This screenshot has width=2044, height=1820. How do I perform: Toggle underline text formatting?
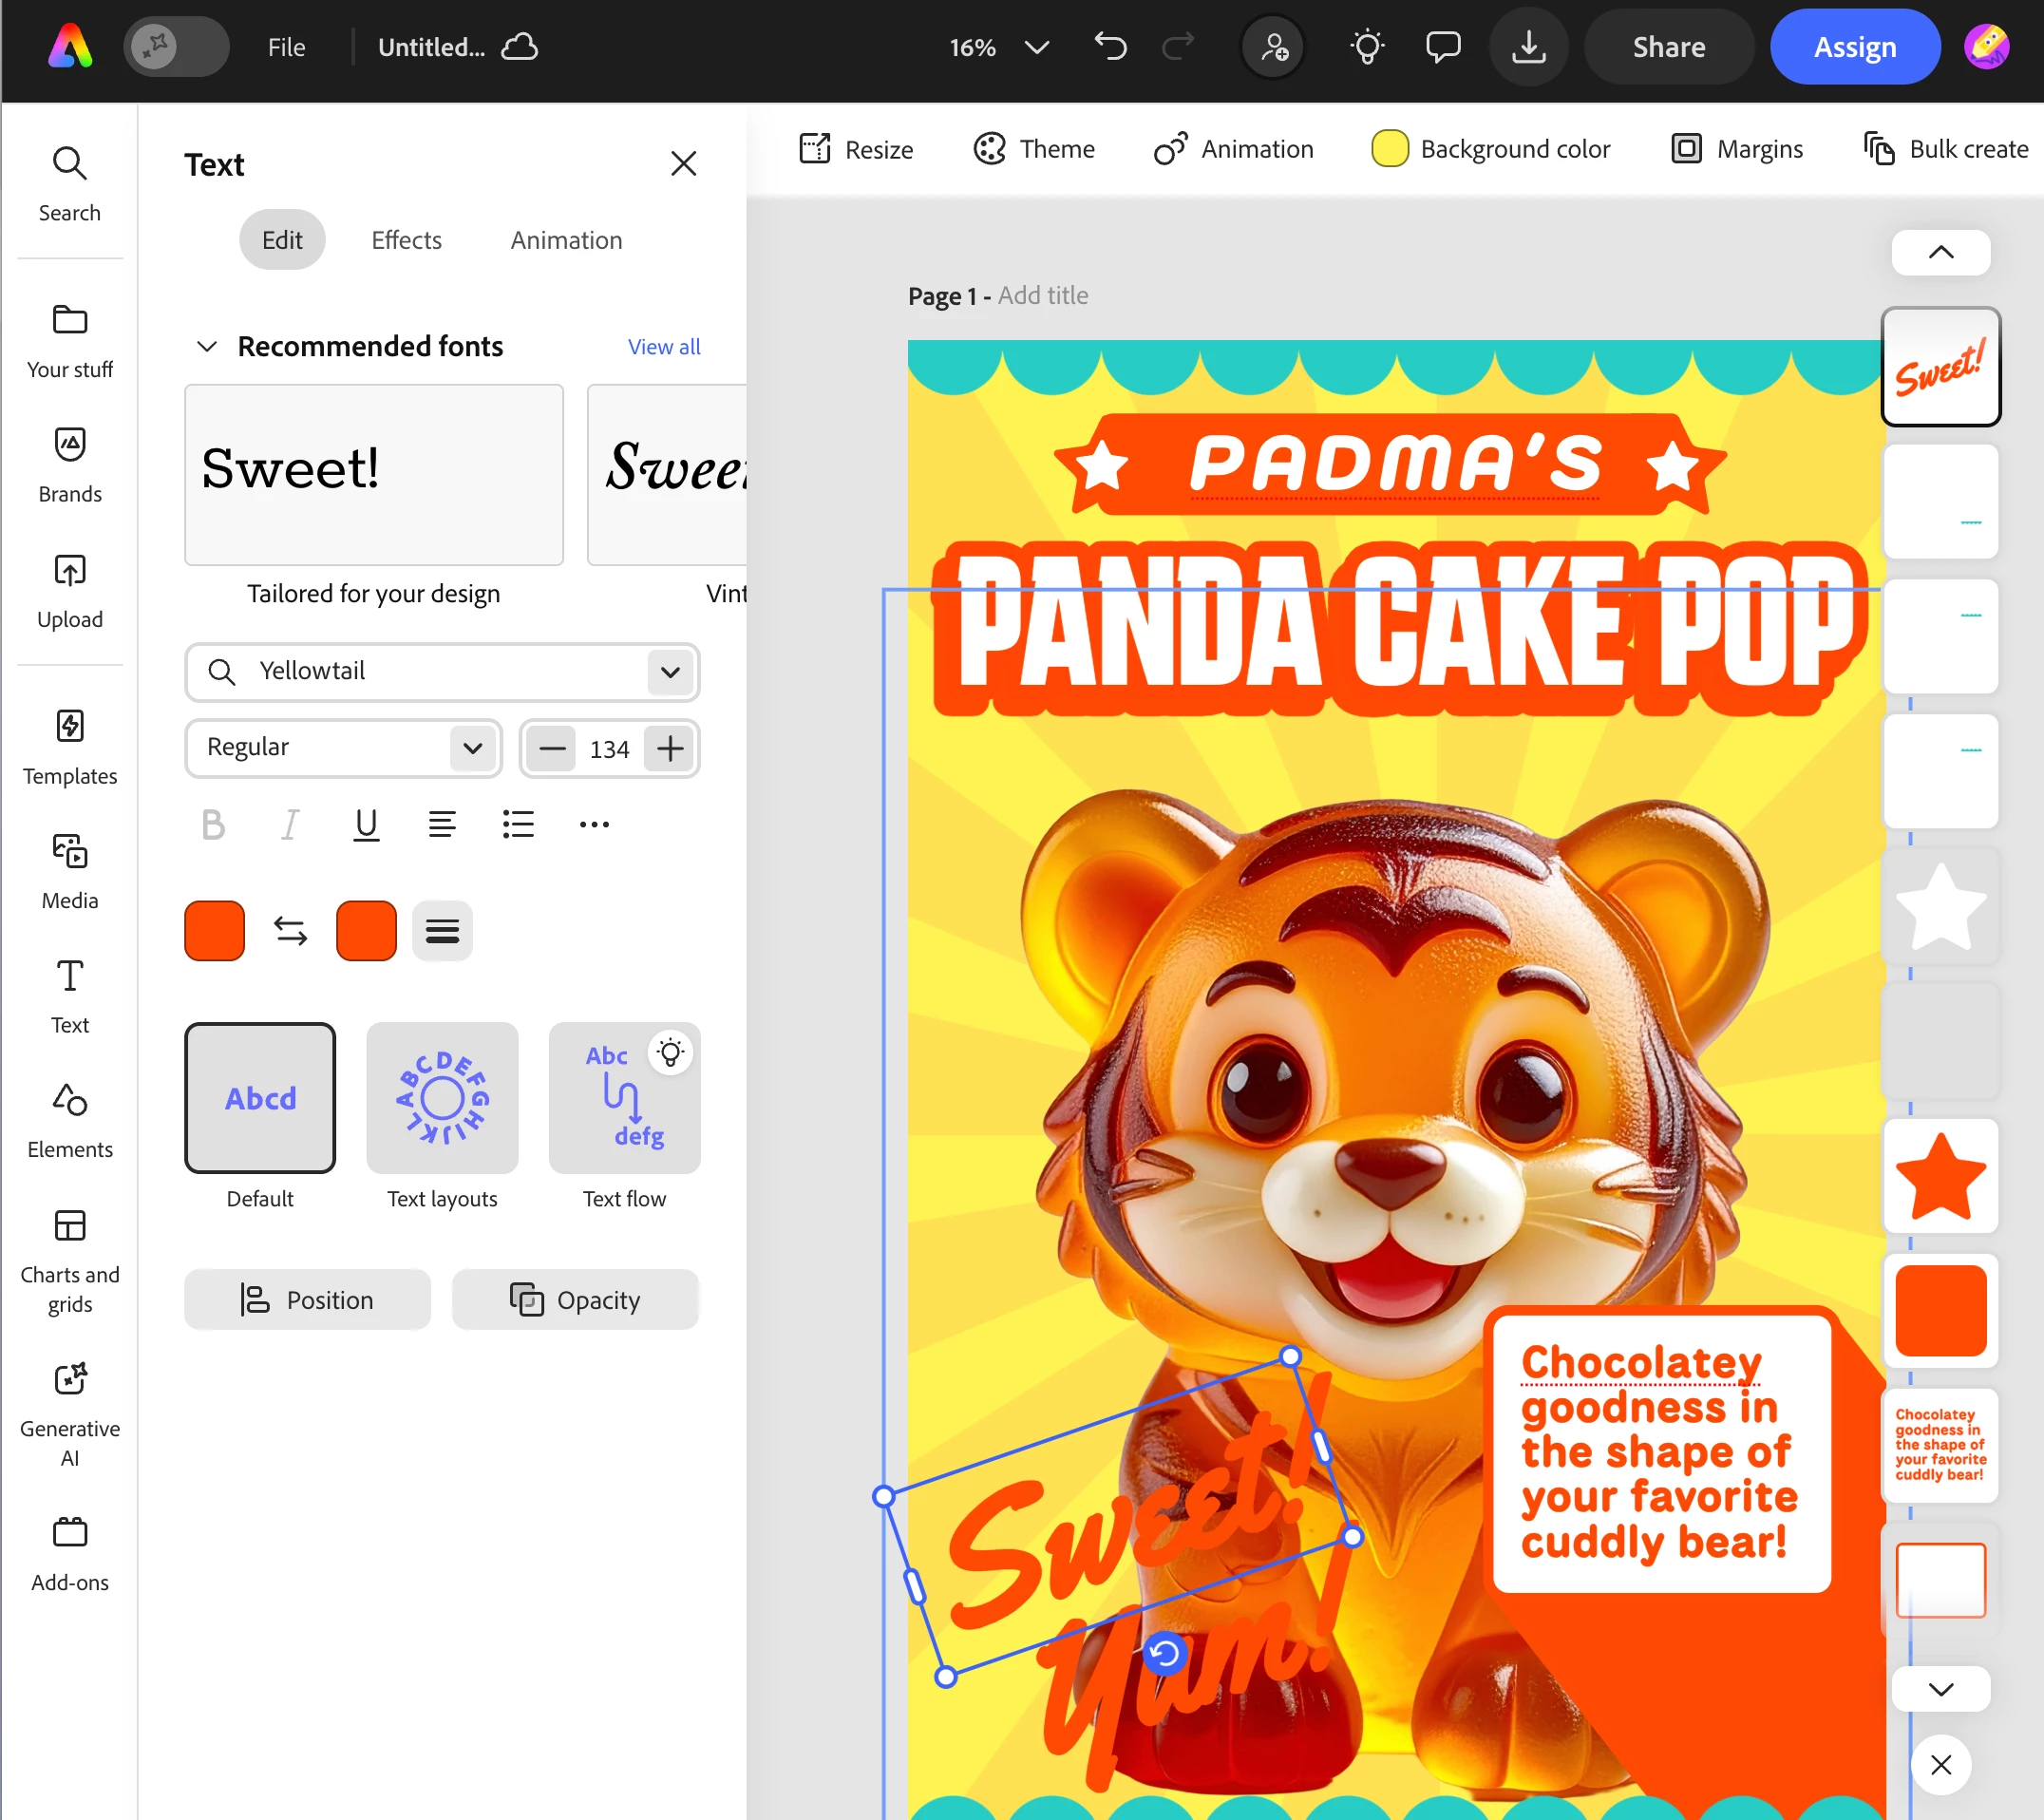pos(366,825)
